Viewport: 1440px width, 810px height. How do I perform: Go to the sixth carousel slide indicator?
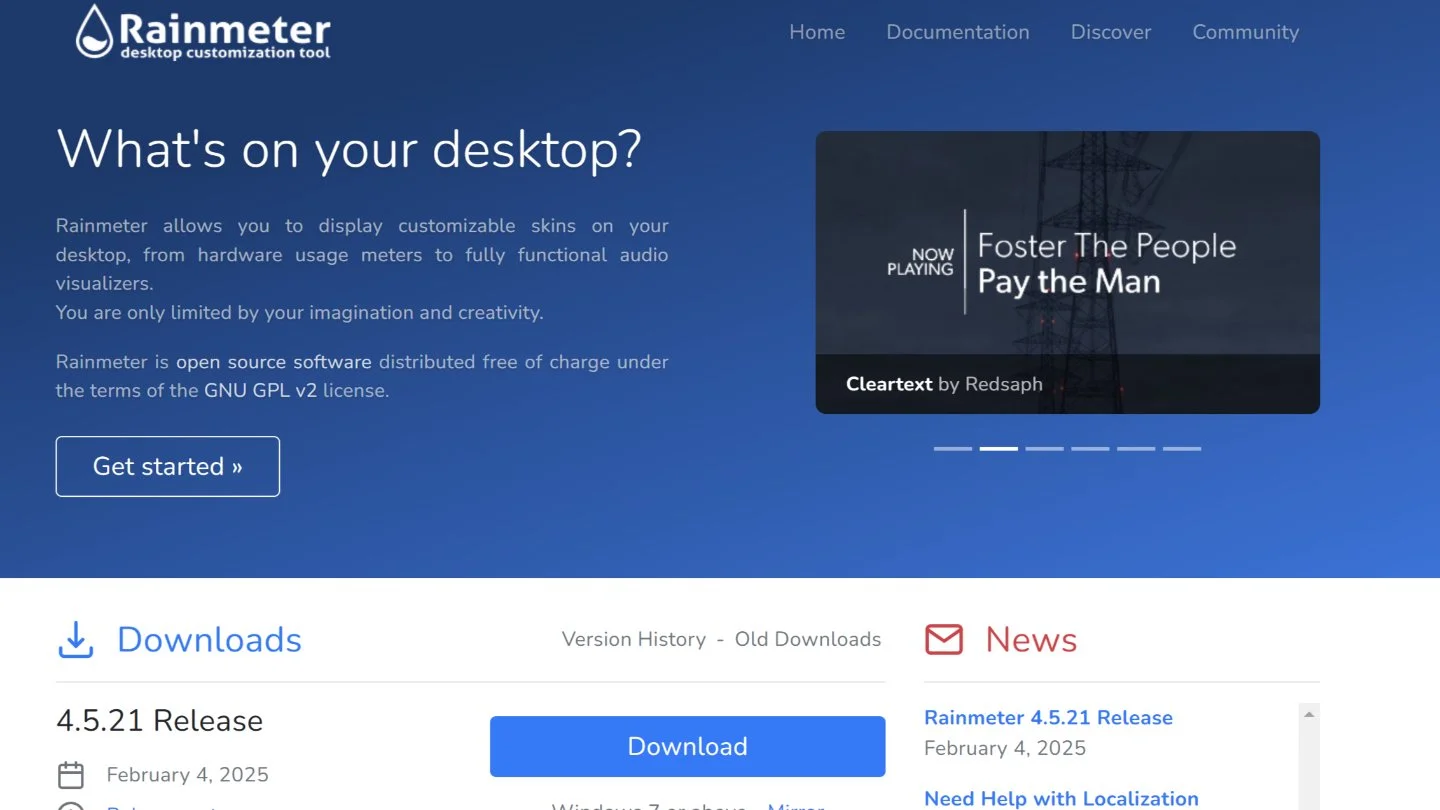pos(1182,449)
